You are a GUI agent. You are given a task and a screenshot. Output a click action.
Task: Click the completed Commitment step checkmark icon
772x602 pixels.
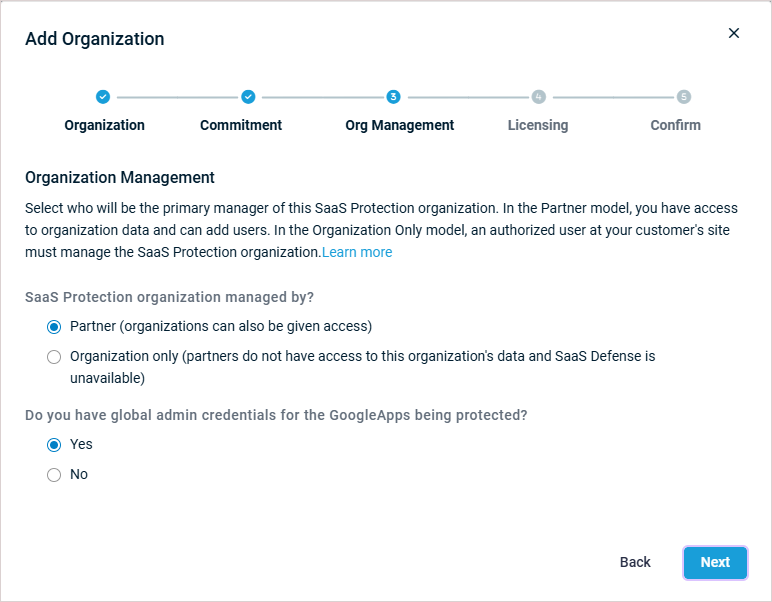[x=248, y=97]
